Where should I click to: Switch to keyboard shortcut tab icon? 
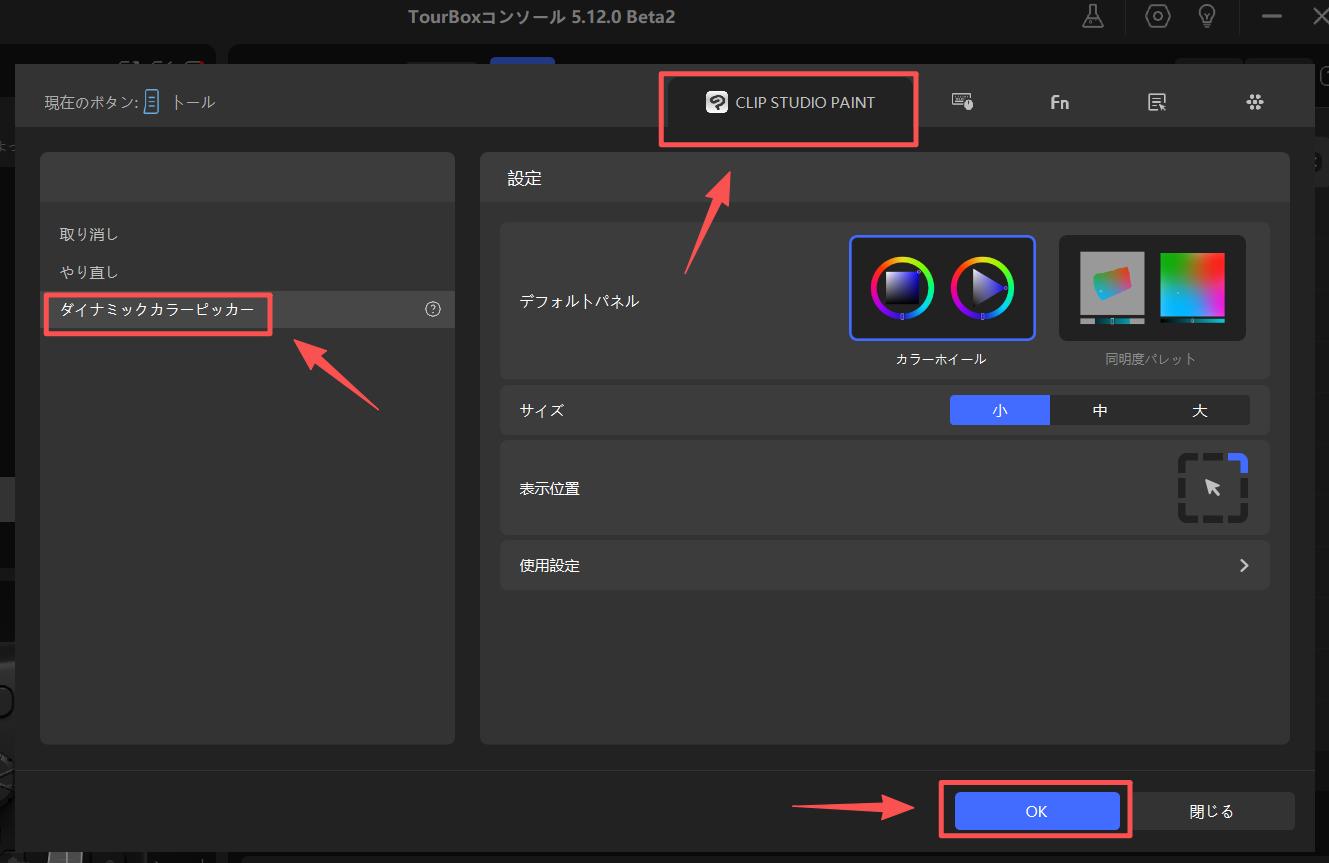pos(962,102)
